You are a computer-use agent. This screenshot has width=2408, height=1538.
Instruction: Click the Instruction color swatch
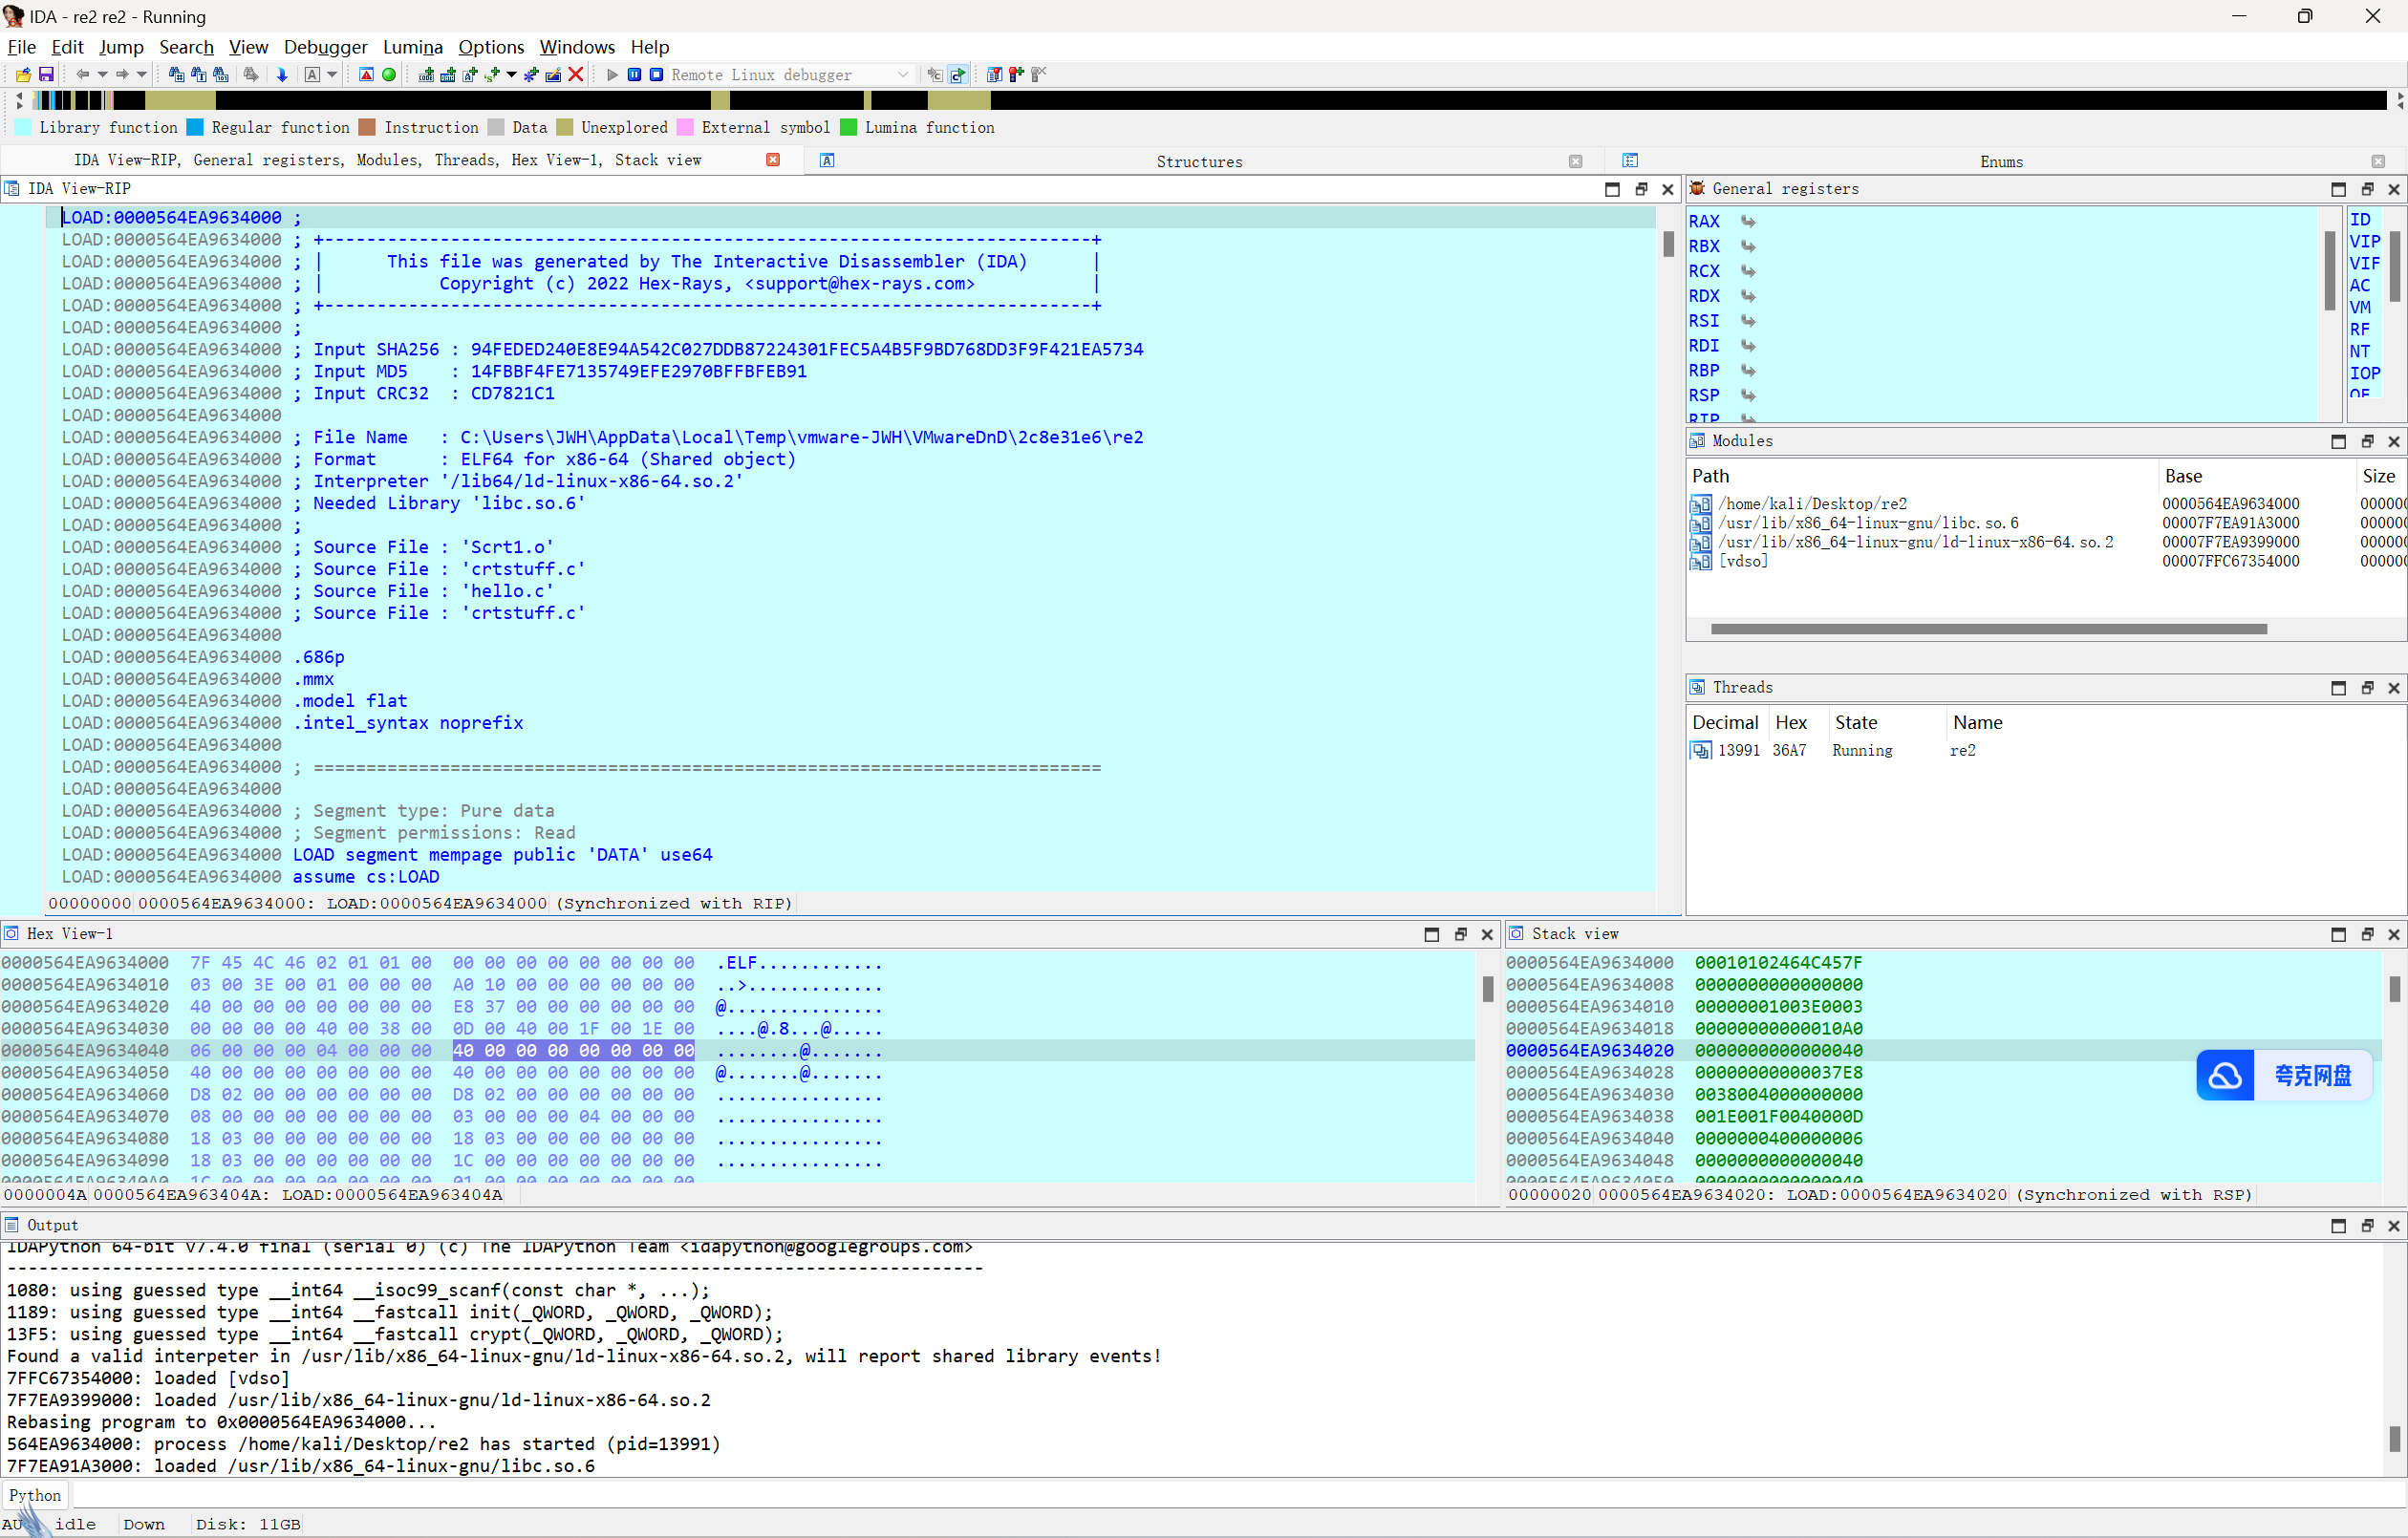point(367,127)
